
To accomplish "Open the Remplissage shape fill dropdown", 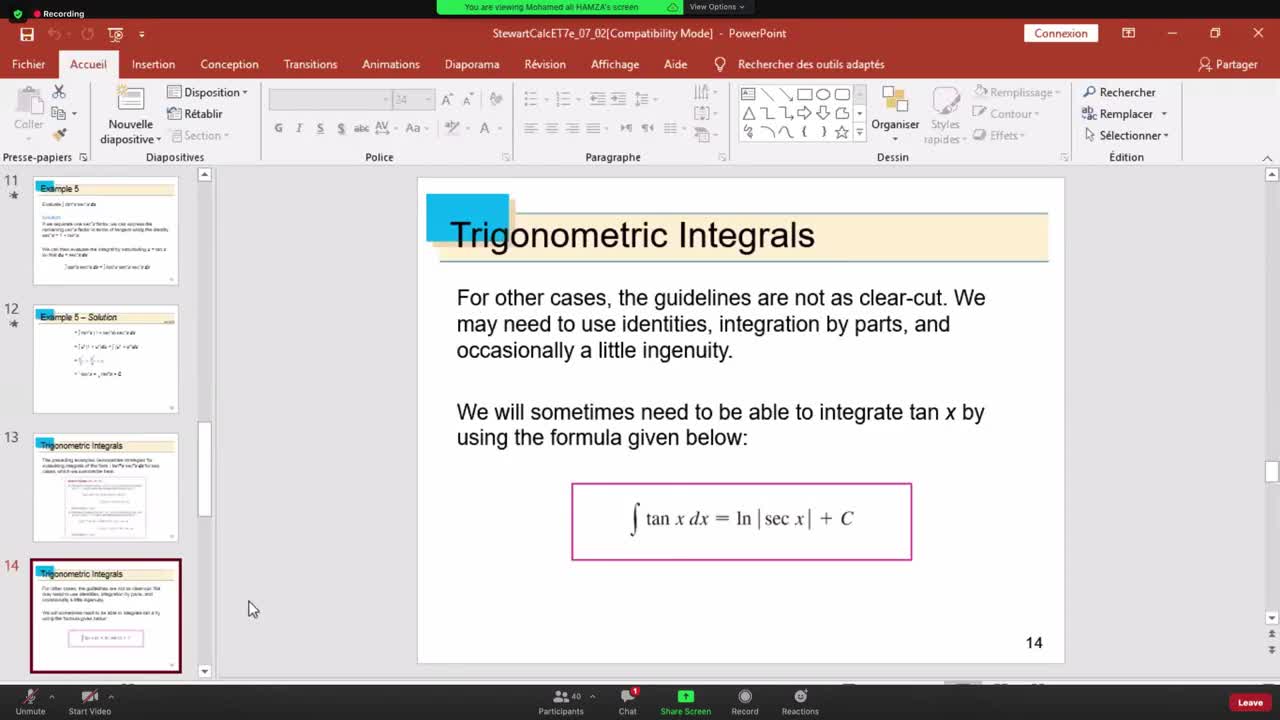I will tap(1016, 92).
